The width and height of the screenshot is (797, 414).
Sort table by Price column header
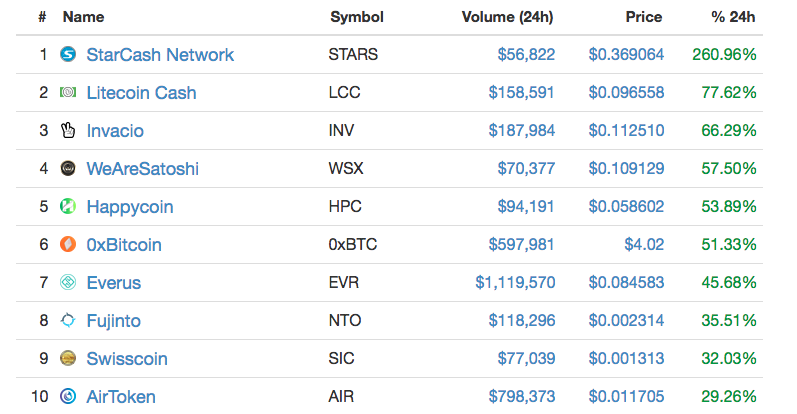(644, 17)
